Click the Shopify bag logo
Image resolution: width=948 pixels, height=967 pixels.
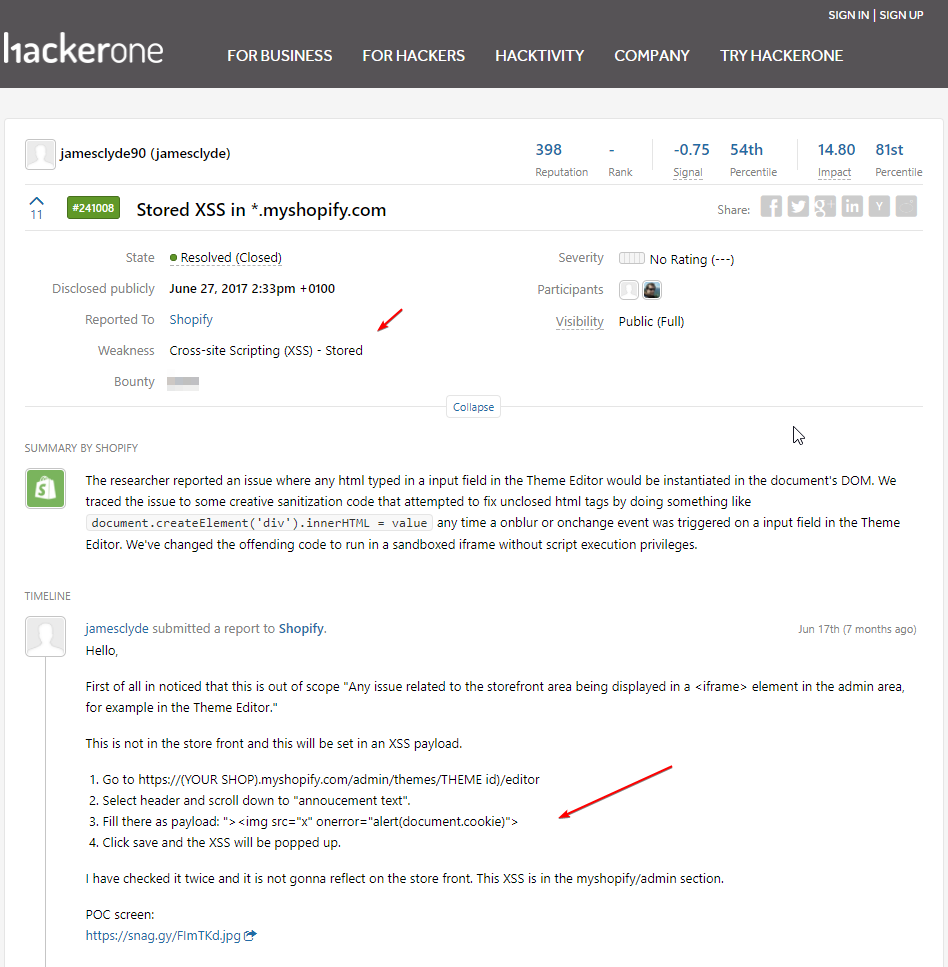click(45, 488)
